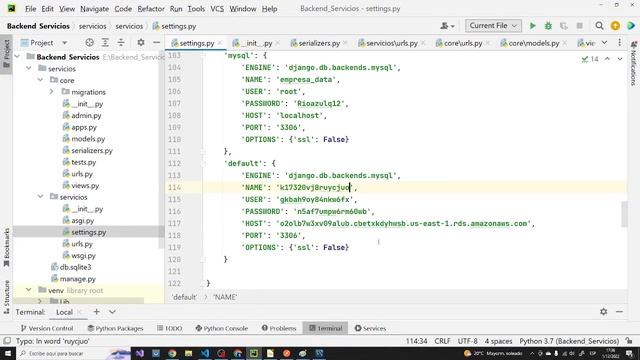The height and width of the screenshot is (360, 640).
Task: Click the 4 spaces indent widget
Action: point(498,341)
